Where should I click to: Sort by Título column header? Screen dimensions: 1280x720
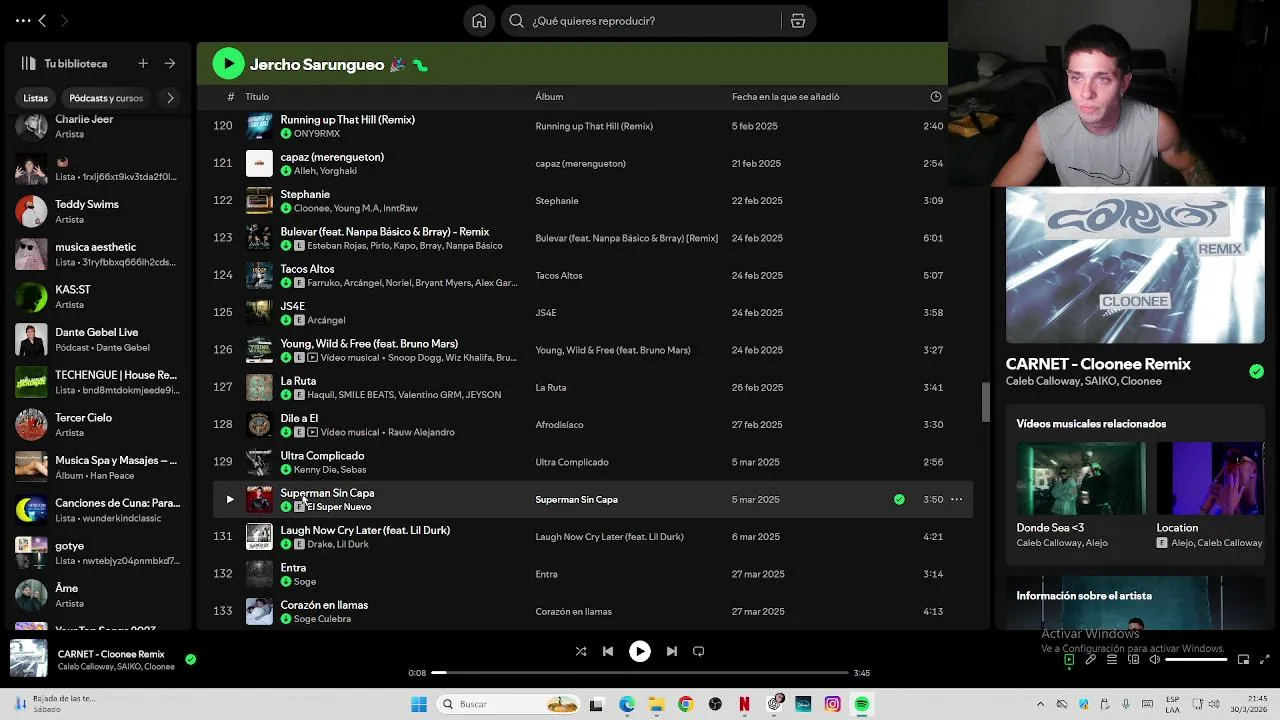tap(257, 97)
